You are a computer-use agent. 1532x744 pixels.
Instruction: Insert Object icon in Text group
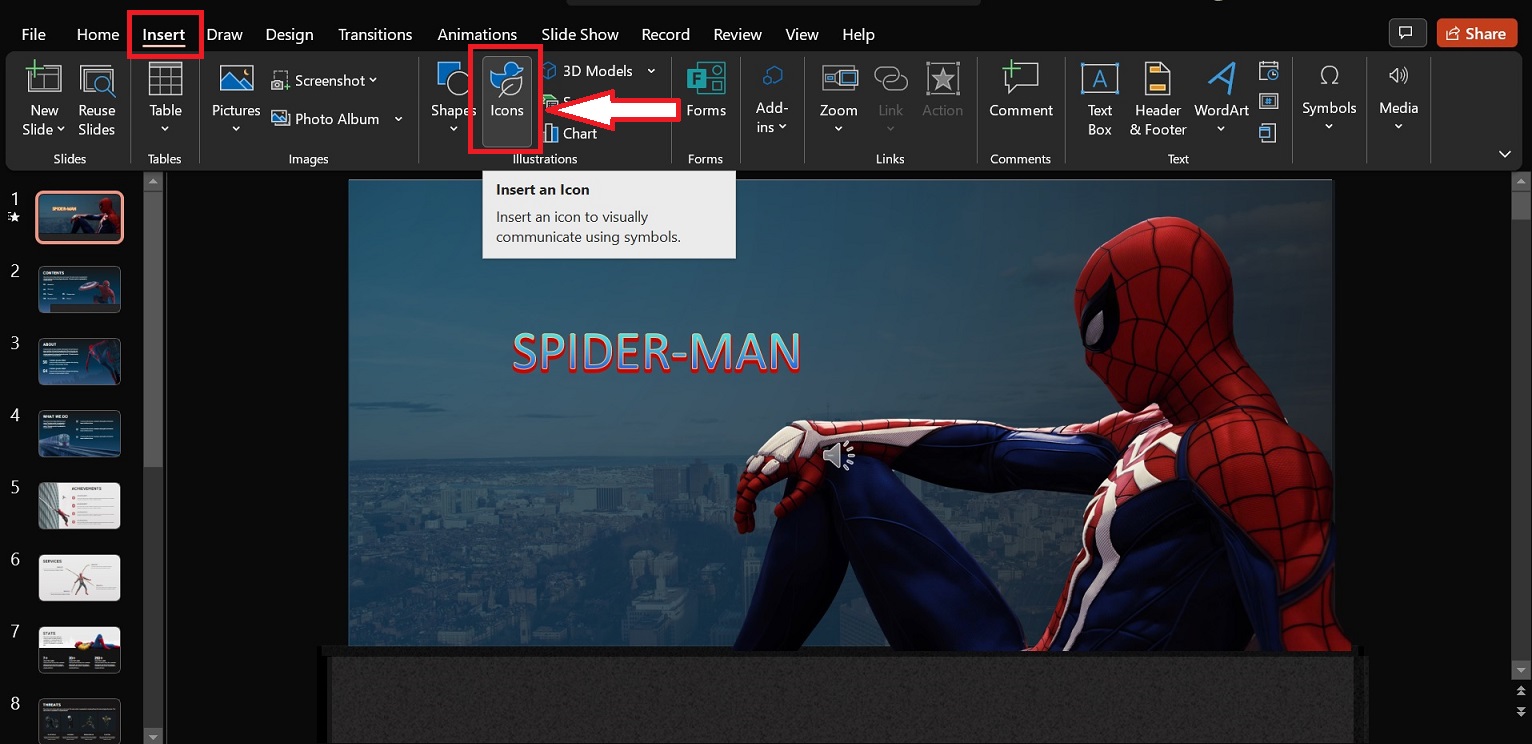point(1268,132)
